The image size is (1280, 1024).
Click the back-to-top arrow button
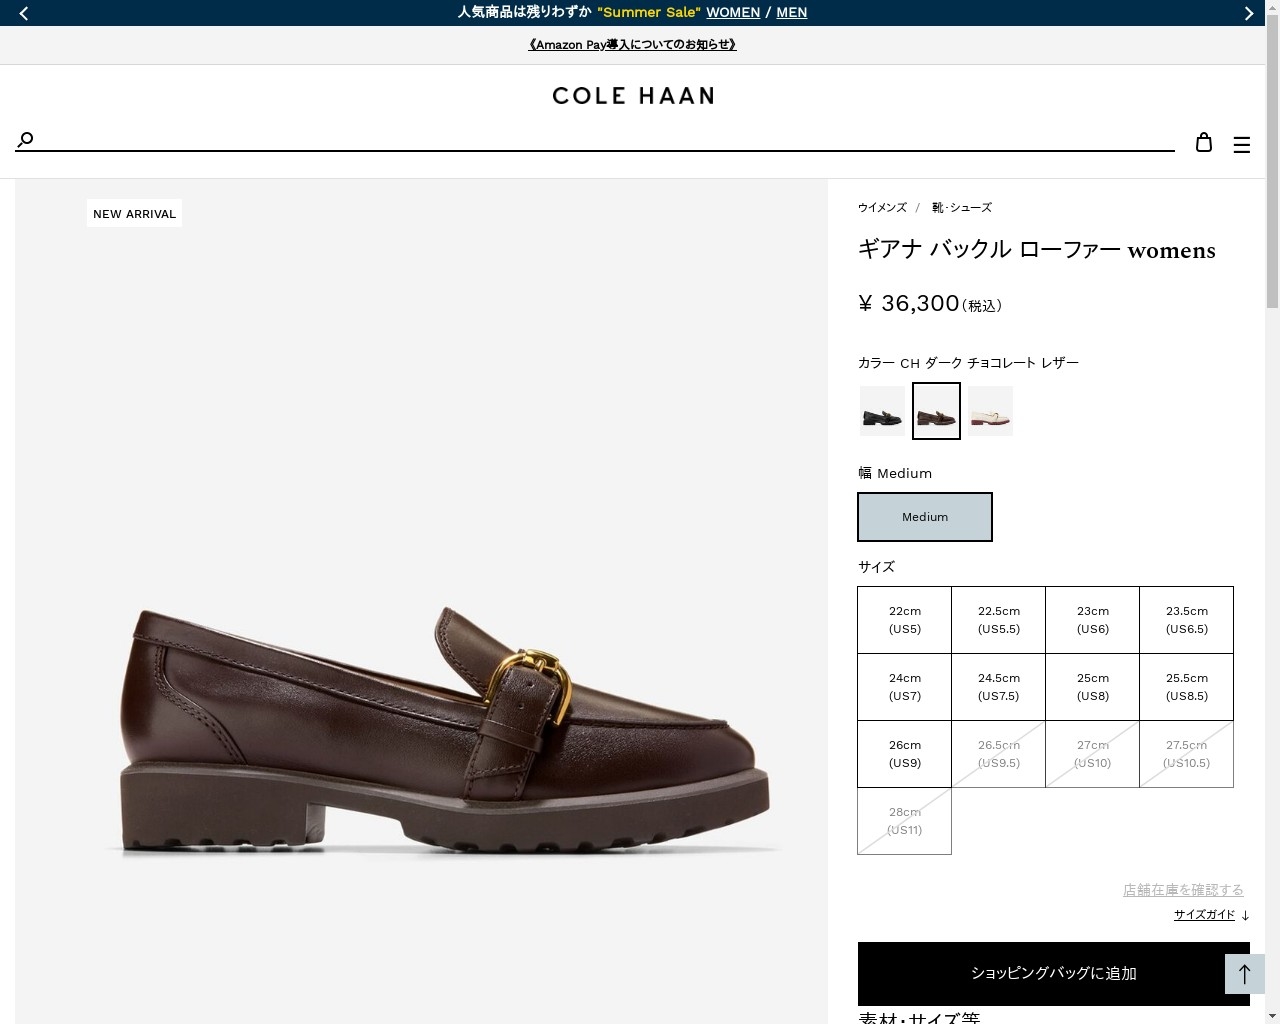(1245, 974)
